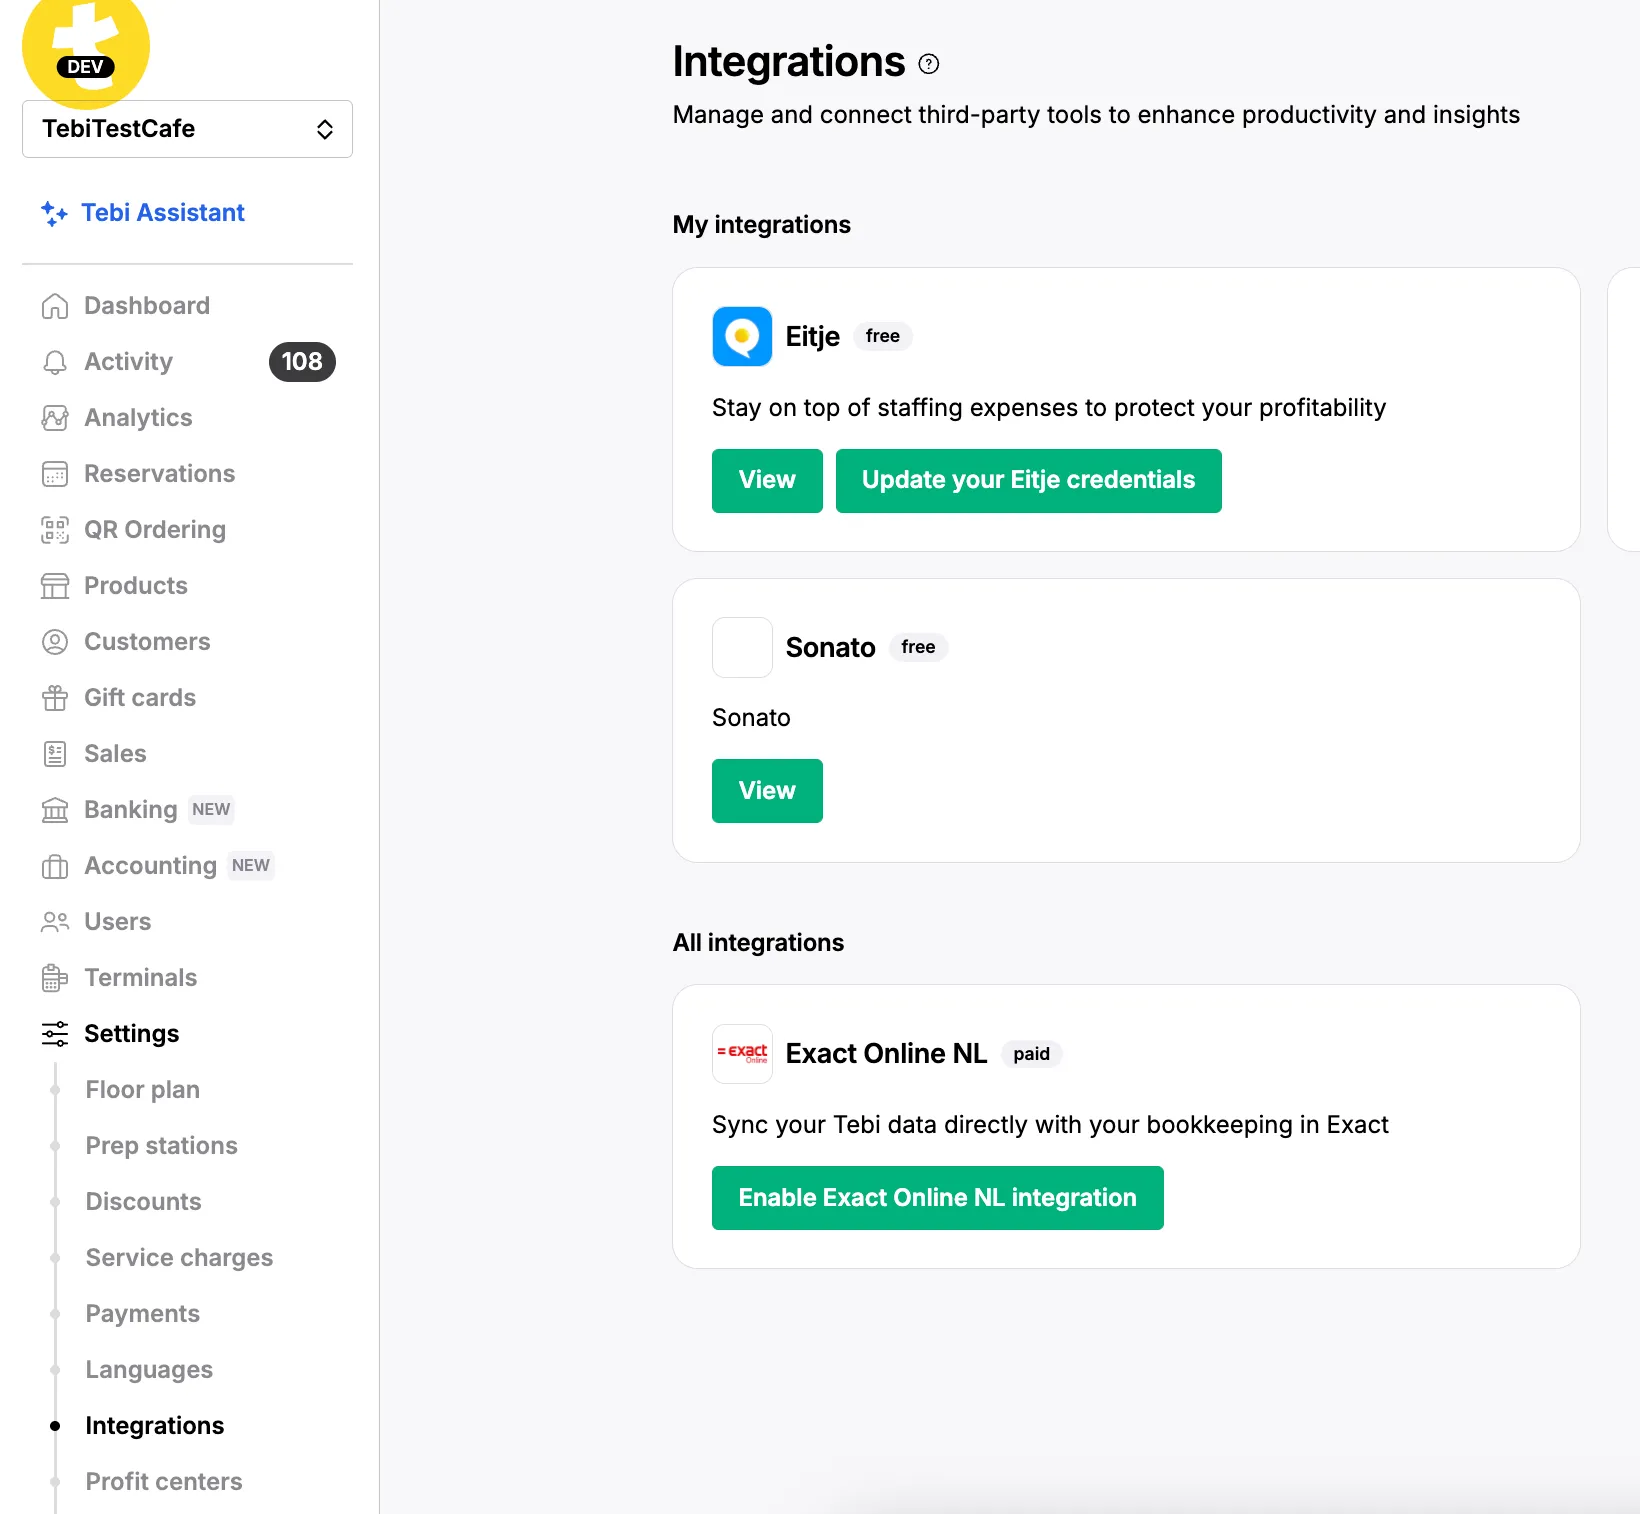Viewport: 1640px width, 1514px height.
Task: Click the QR Ordering code icon
Action: point(55,530)
